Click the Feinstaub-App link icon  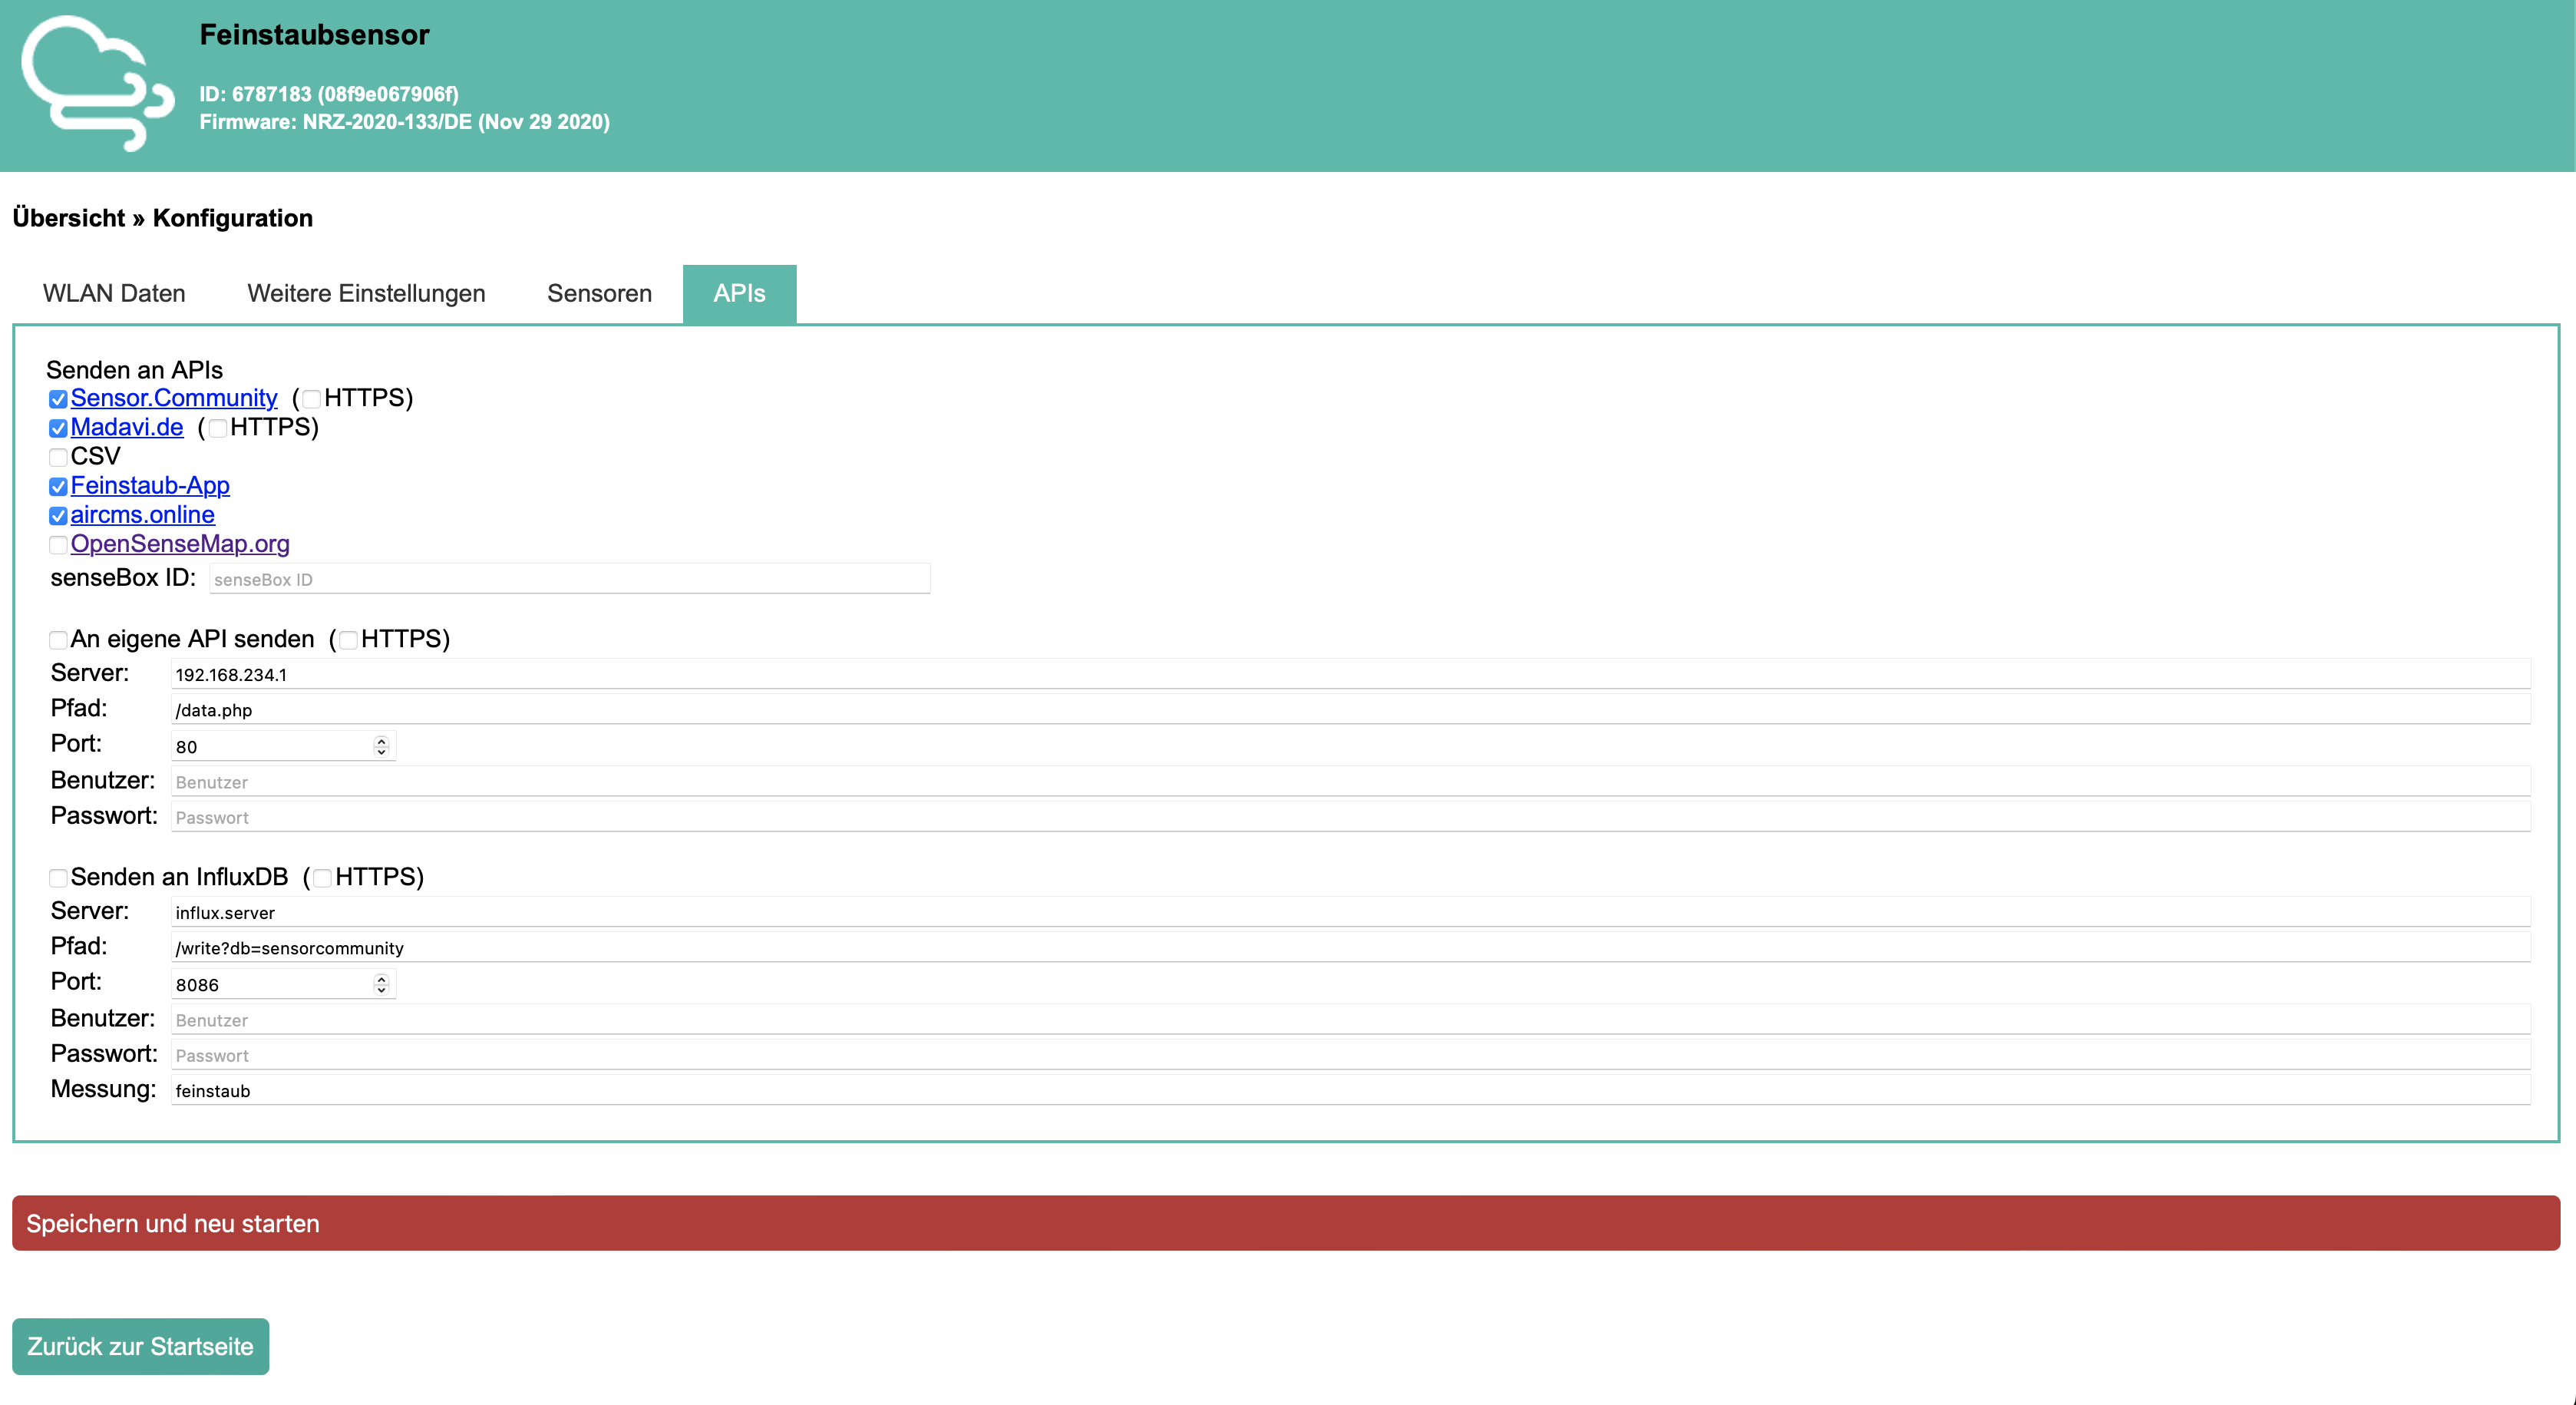tap(149, 484)
